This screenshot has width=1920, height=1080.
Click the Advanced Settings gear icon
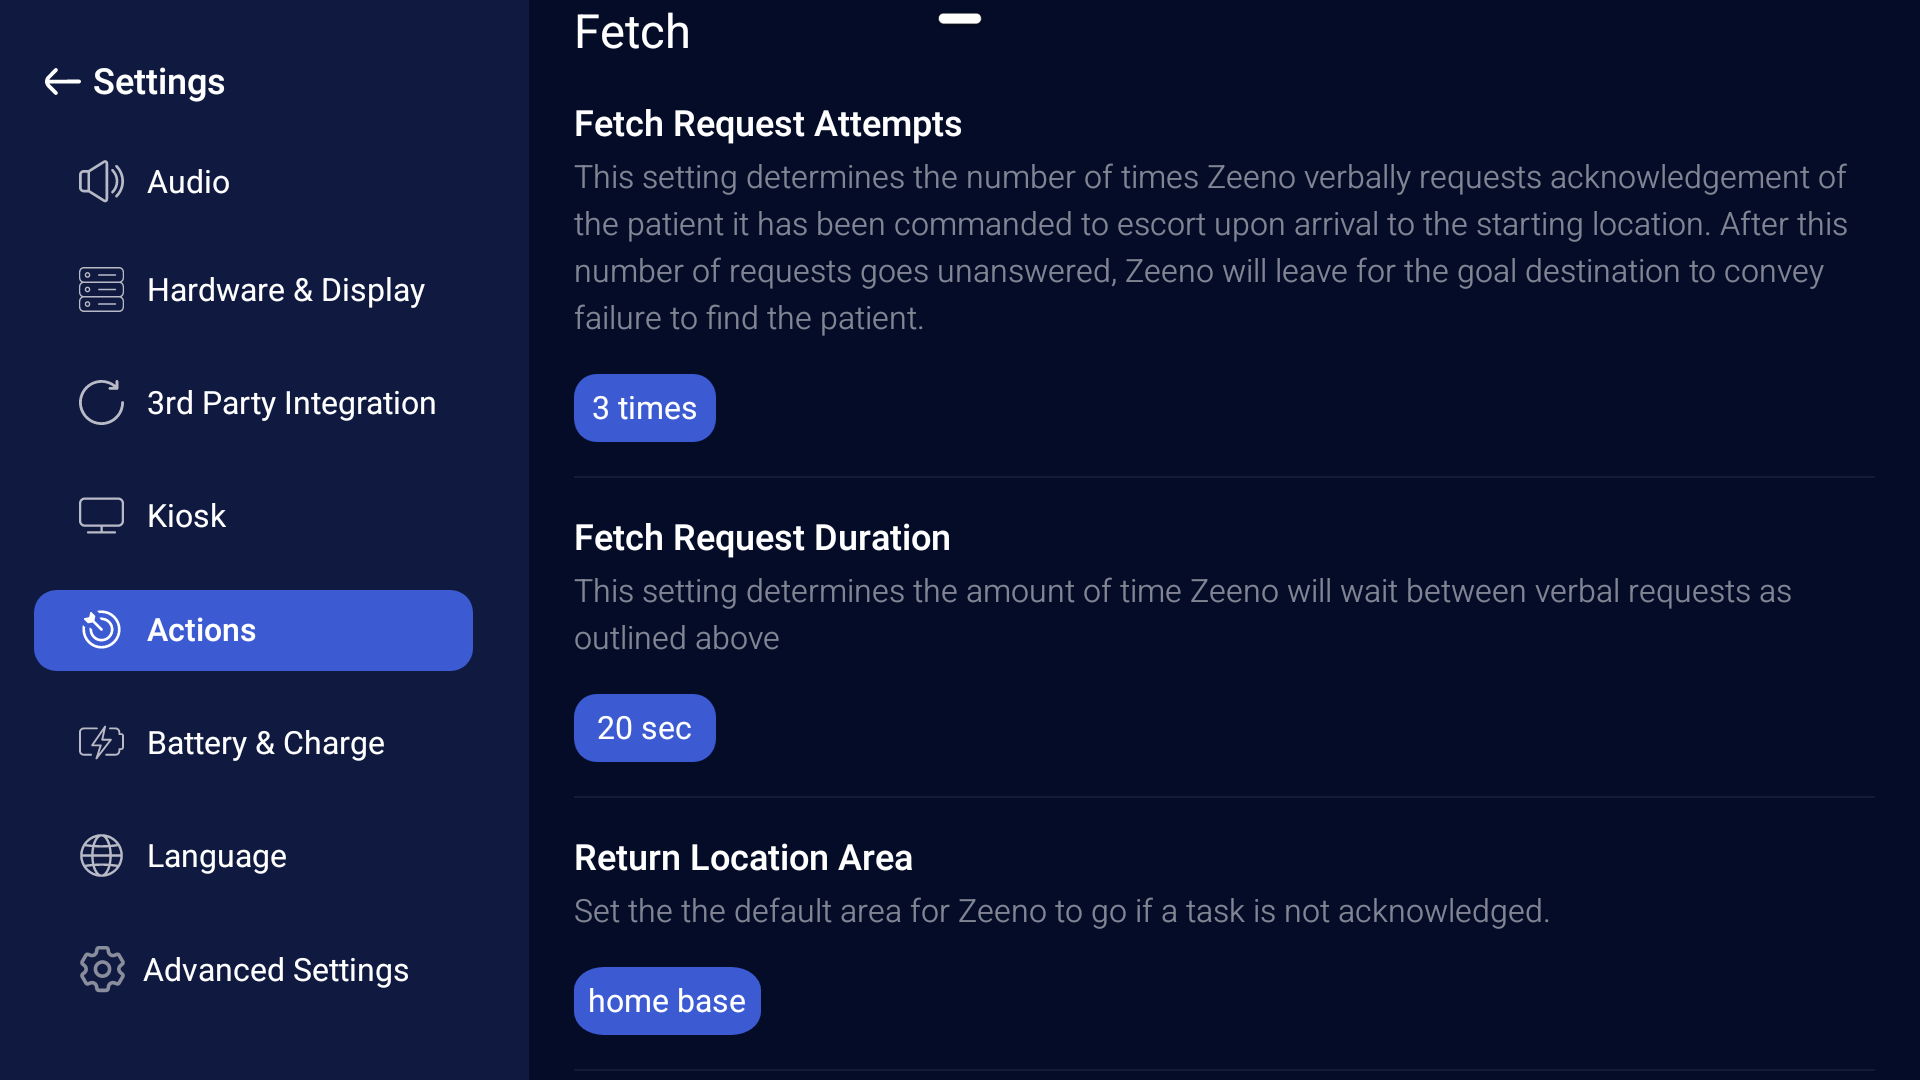(x=101, y=970)
